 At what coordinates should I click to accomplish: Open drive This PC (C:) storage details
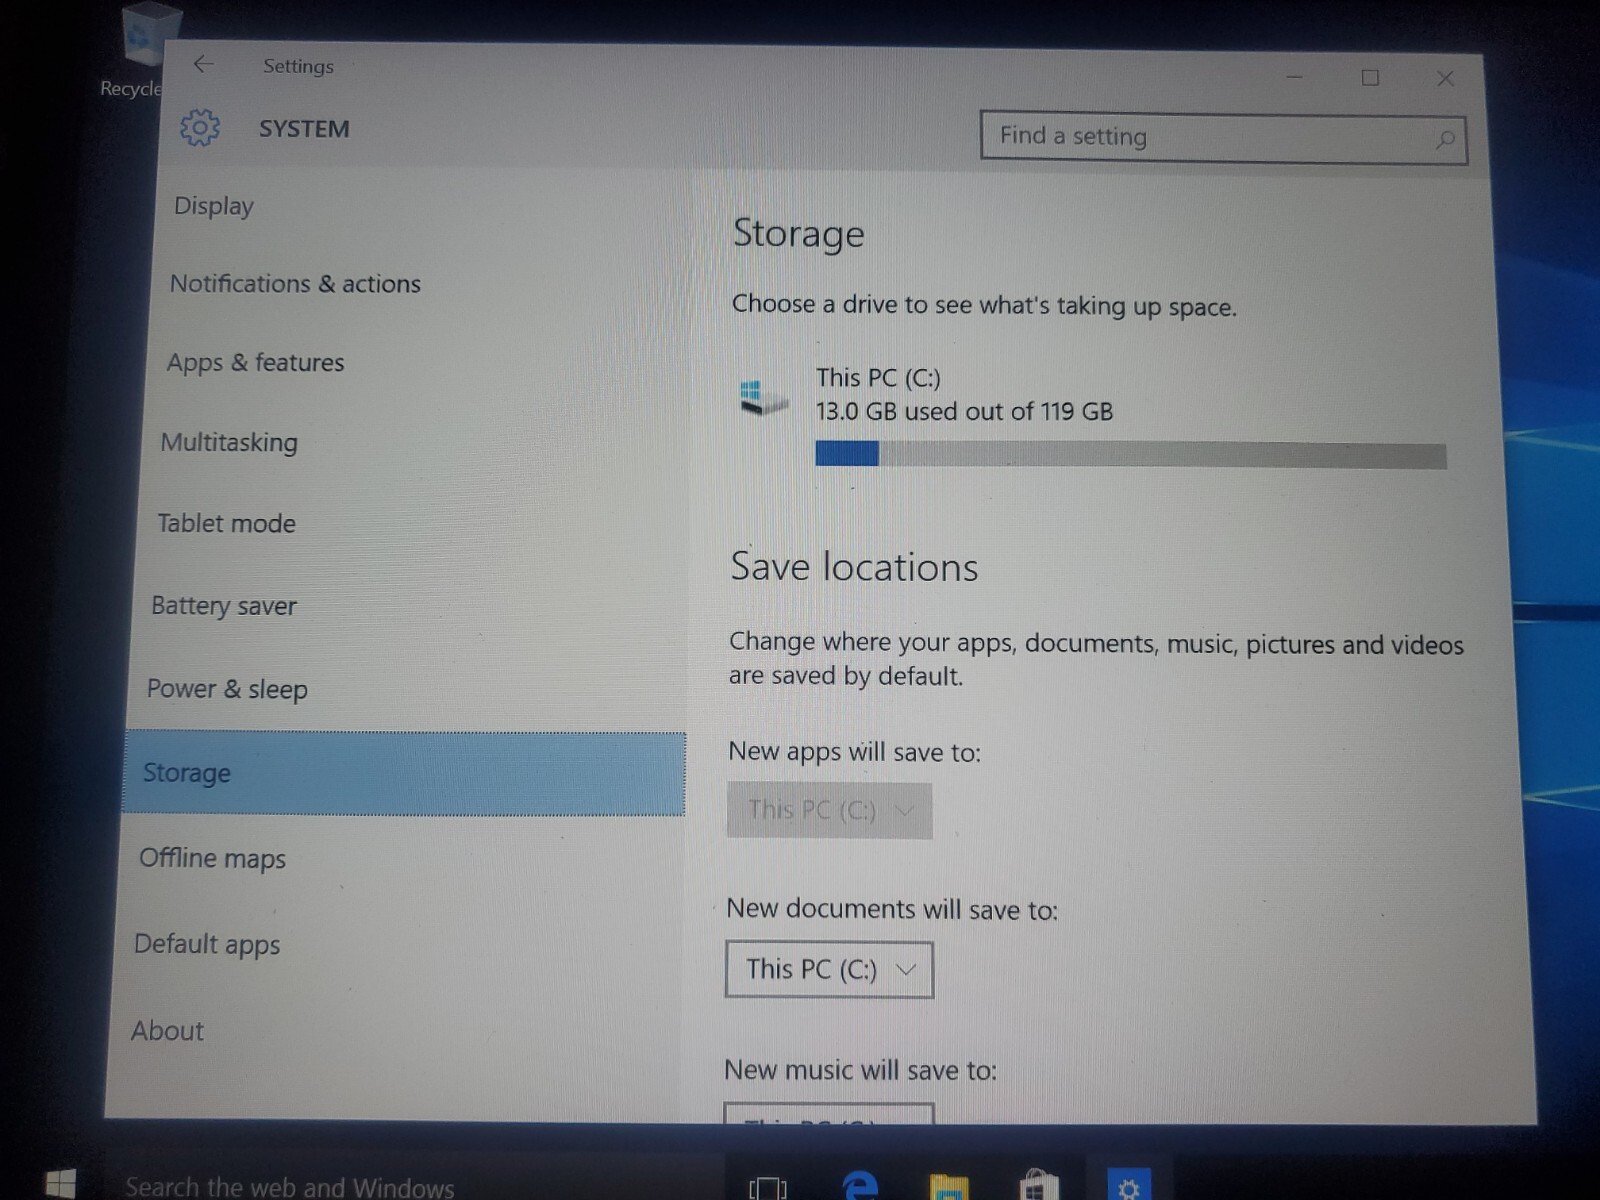(x=1092, y=418)
